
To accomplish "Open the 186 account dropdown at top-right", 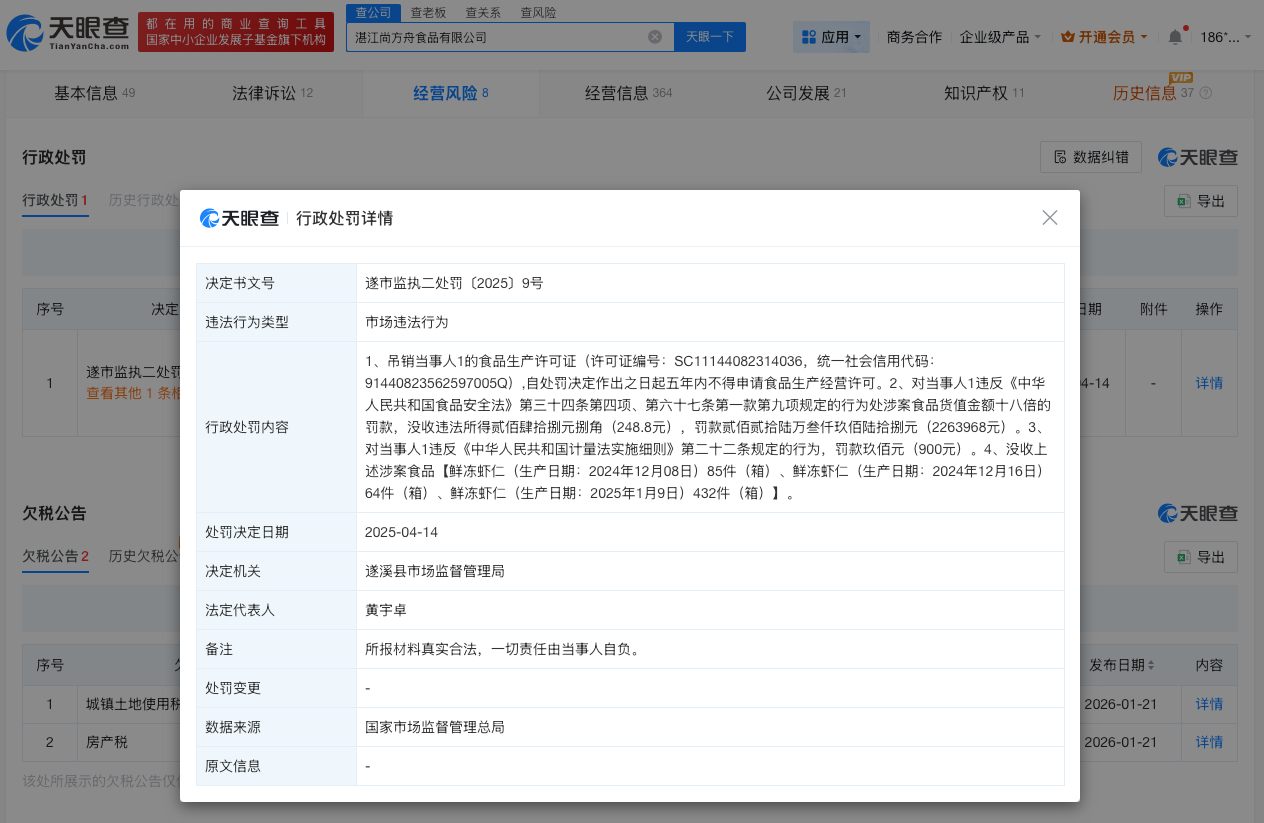I will 1222,36.
